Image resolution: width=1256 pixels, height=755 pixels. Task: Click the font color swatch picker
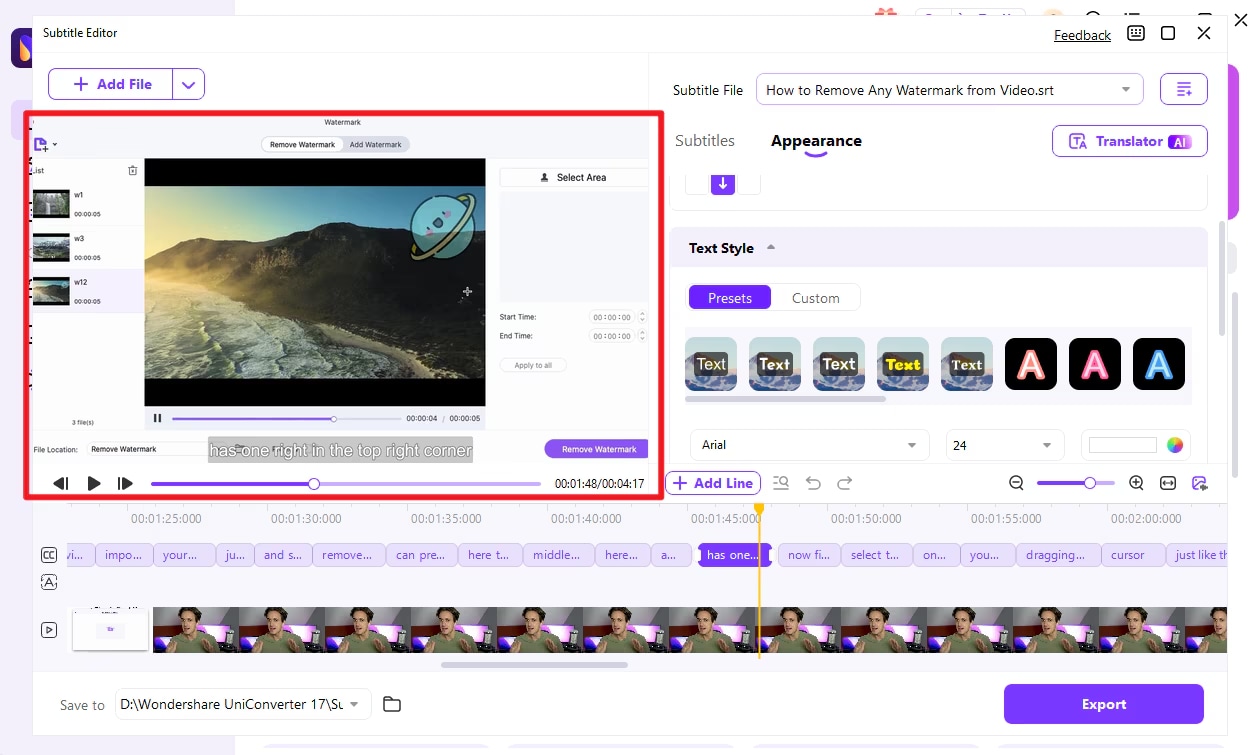tap(1174, 444)
